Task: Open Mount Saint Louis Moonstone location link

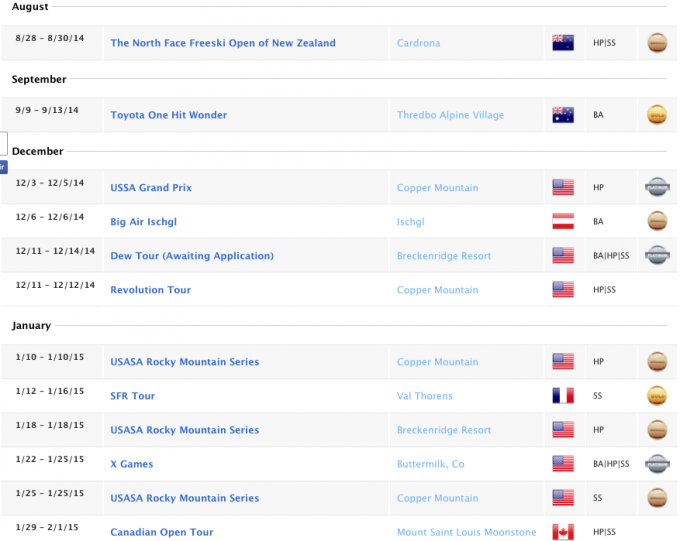Action: pyautogui.click(x=466, y=532)
